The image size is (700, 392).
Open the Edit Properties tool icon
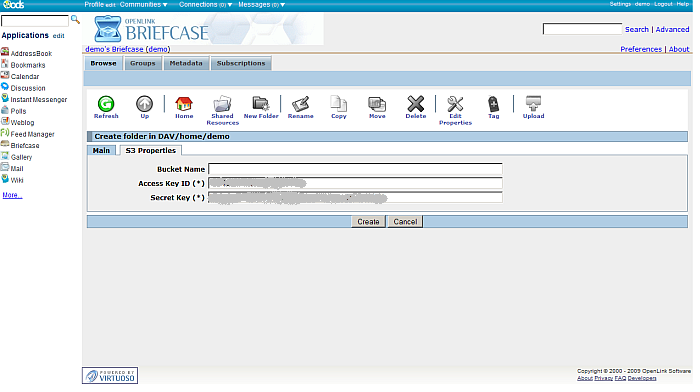point(455,104)
